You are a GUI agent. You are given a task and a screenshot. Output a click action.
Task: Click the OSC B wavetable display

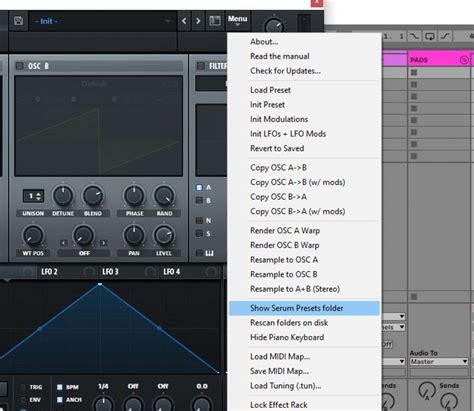click(x=99, y=126)
